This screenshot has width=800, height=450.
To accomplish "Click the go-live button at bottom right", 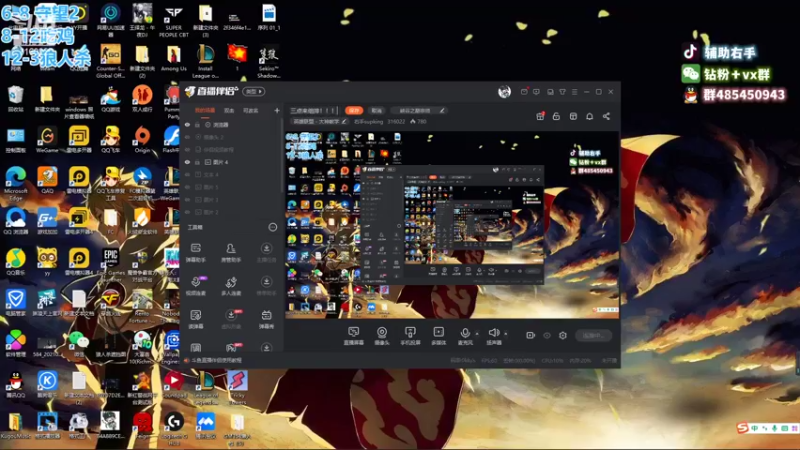I will 593,335.
